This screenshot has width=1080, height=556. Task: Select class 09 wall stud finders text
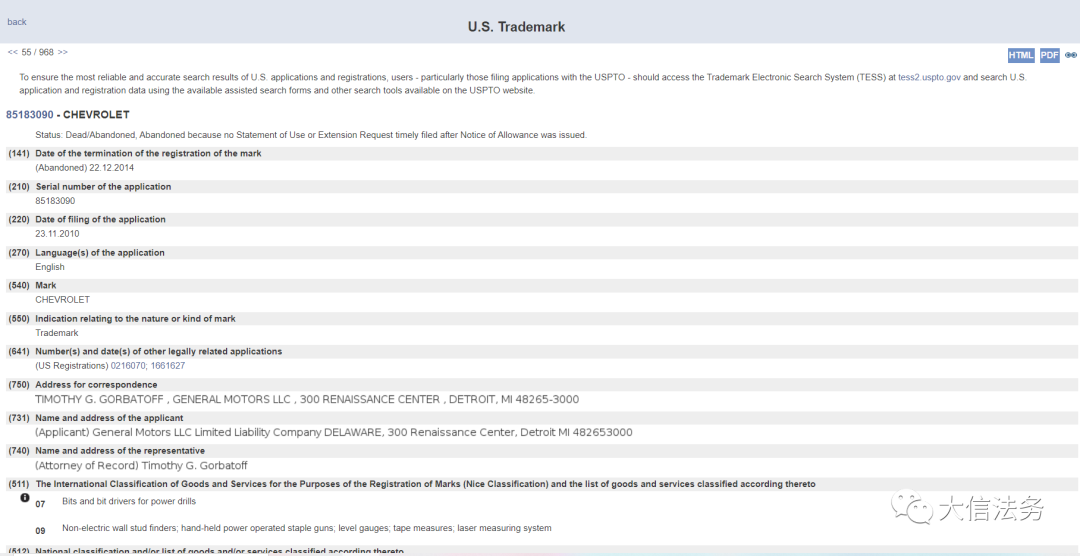click(x=307, y=528)
